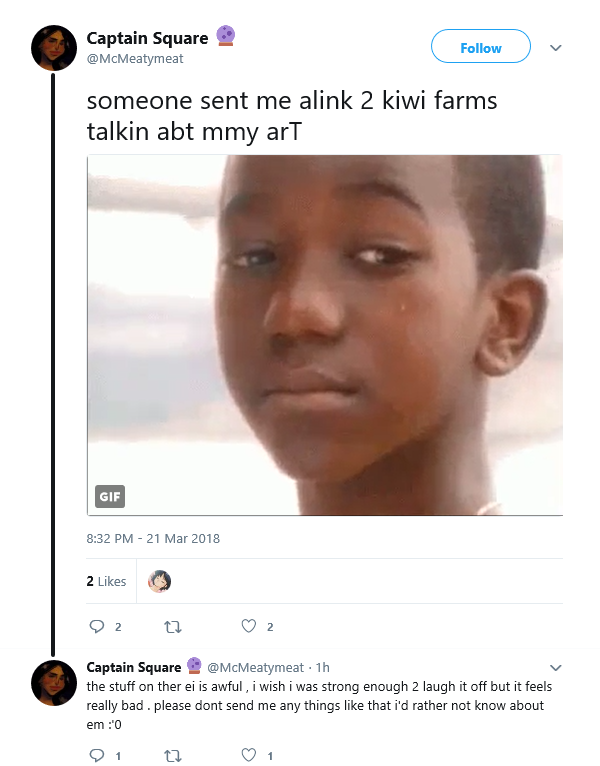Open the main tweet options chevron
Screen dimensions: 600x766
click(556, 48)
